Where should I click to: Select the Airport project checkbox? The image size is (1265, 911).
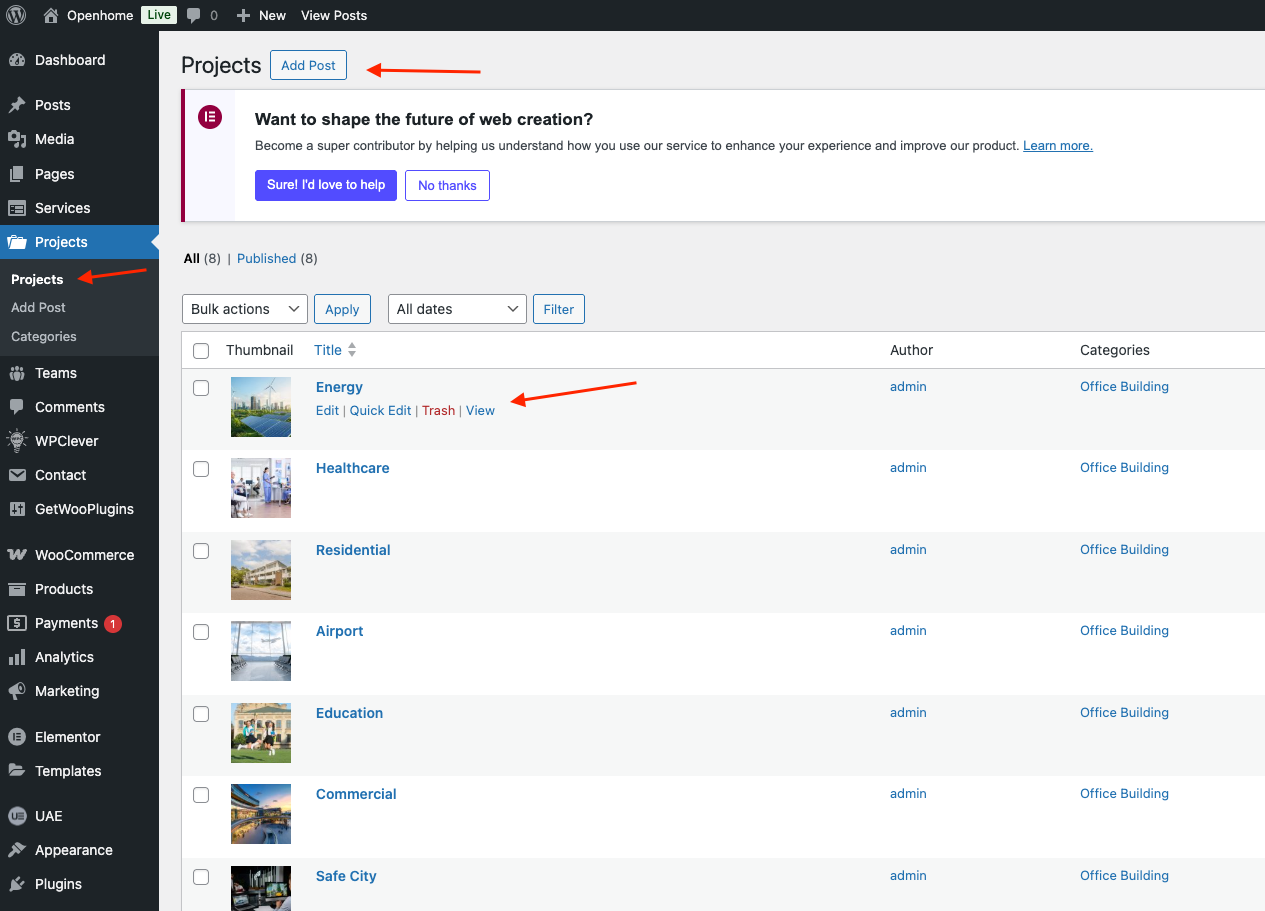(x=201, y=632)
